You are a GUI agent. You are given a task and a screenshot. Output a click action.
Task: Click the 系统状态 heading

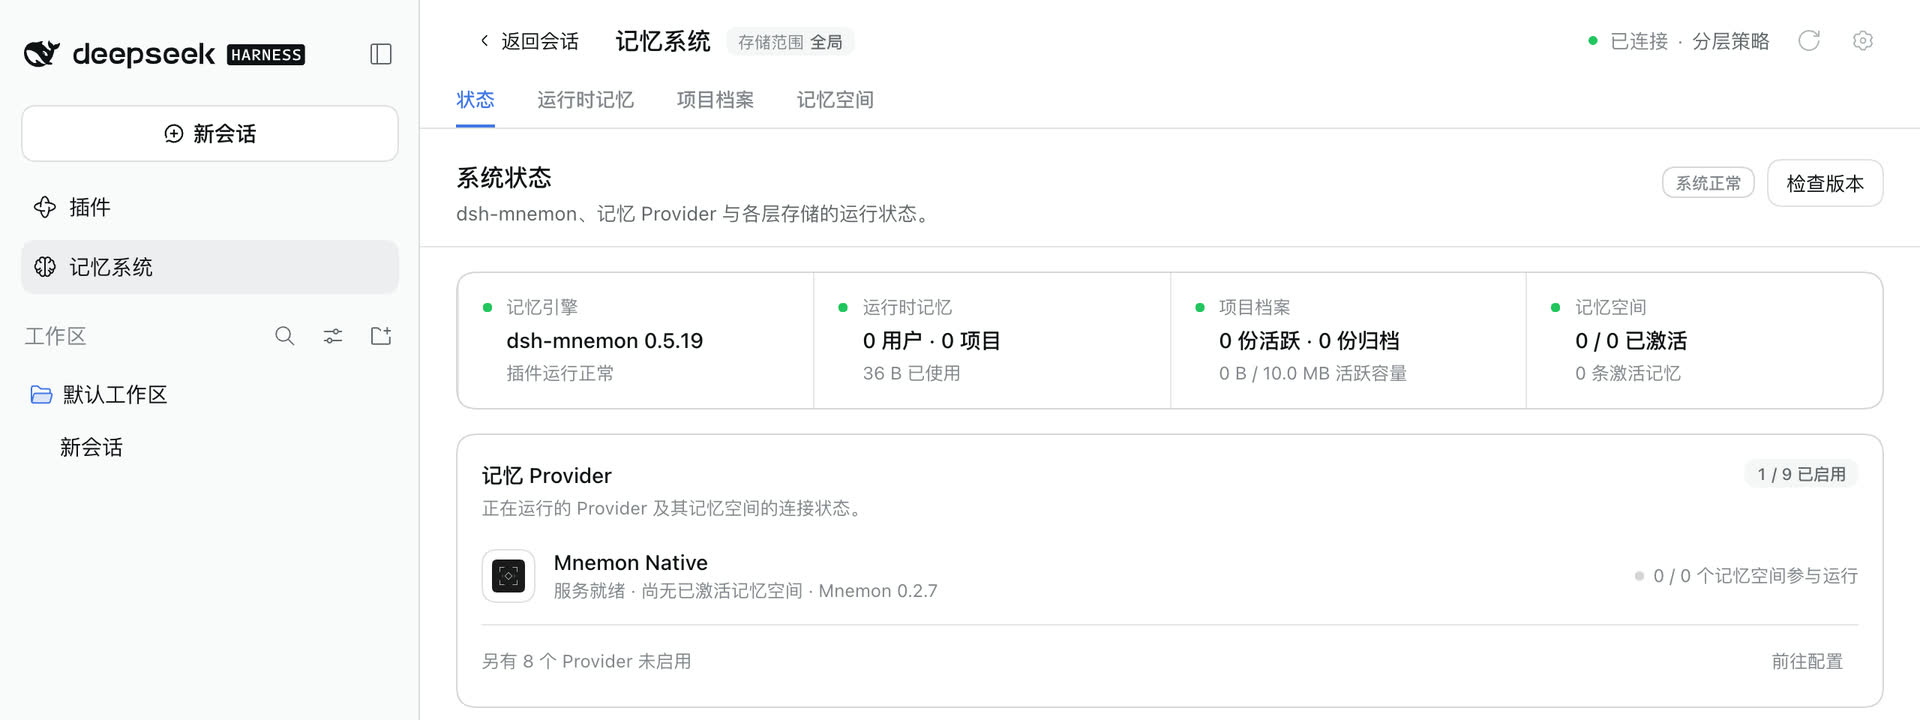tap(504, 178)
